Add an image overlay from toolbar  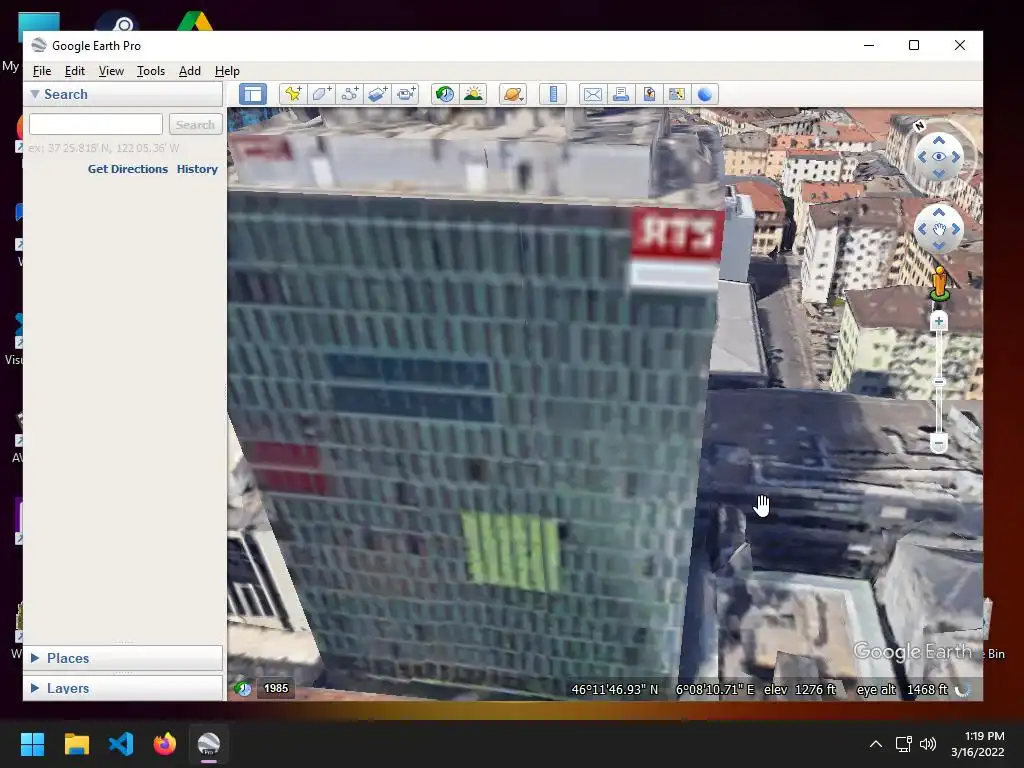[x=377, y=94]
